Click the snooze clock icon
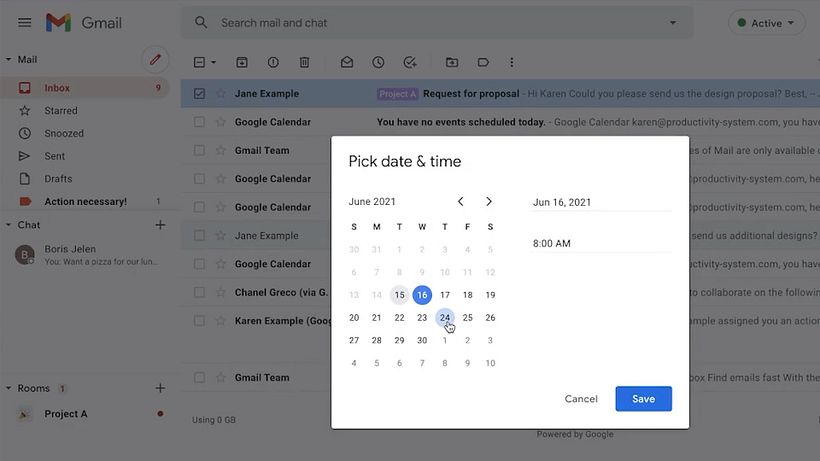This screenshot has width=820, height=461. click(x=378, y=62)
